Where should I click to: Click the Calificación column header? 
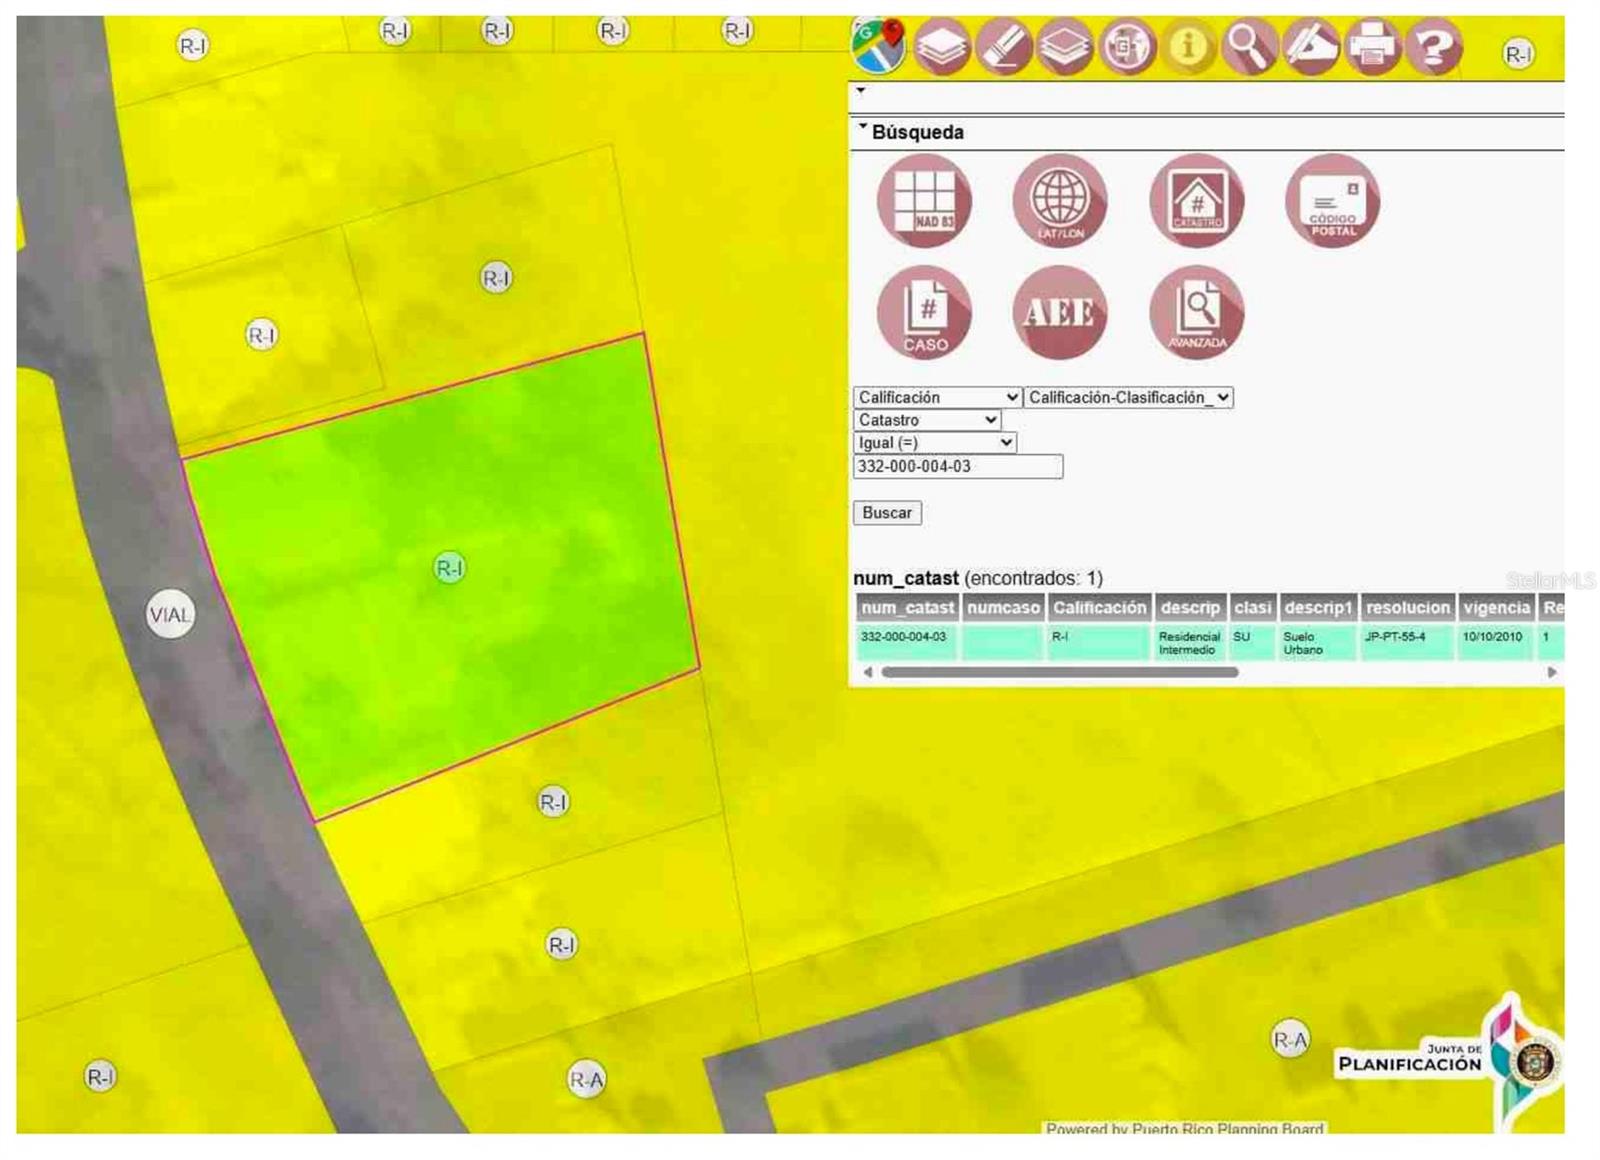(x=1098, y=607)
